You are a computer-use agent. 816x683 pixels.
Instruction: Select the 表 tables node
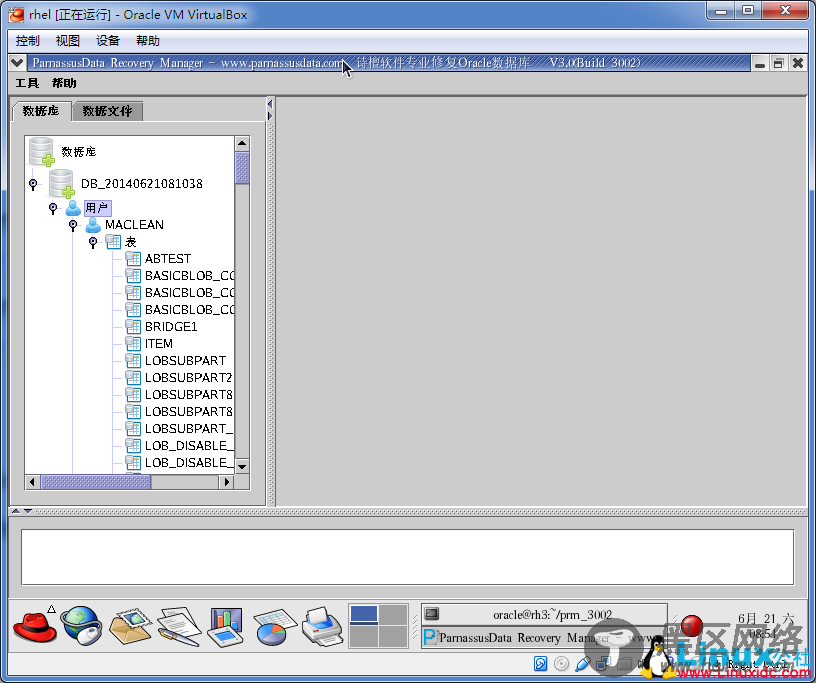(130, 242)
